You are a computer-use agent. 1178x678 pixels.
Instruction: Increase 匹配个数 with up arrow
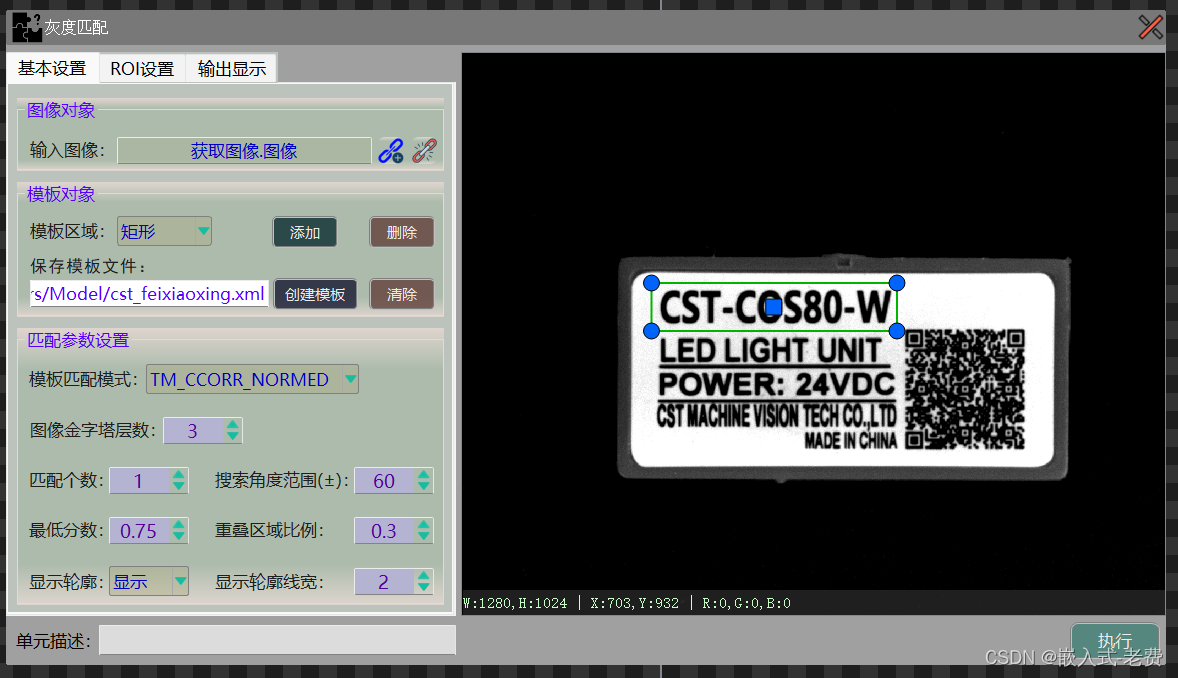tap(178, 475)
